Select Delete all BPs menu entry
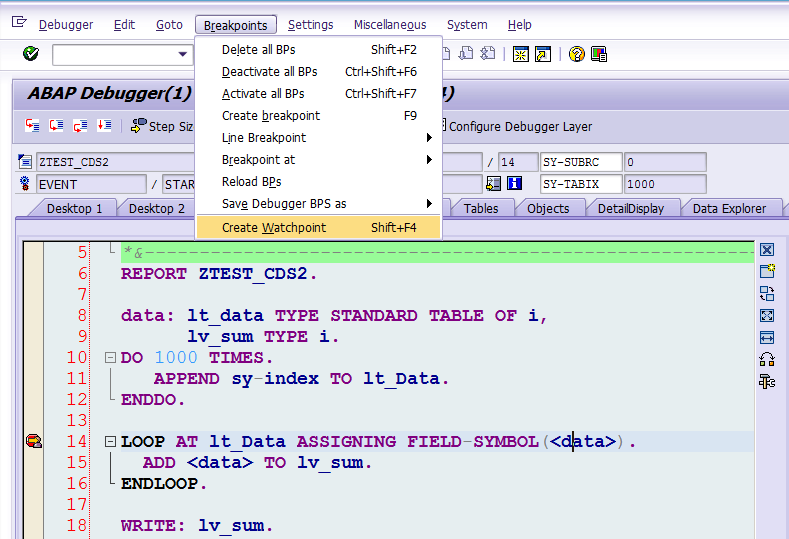Screen dimensions: 789x539 [x=319, y=50]
